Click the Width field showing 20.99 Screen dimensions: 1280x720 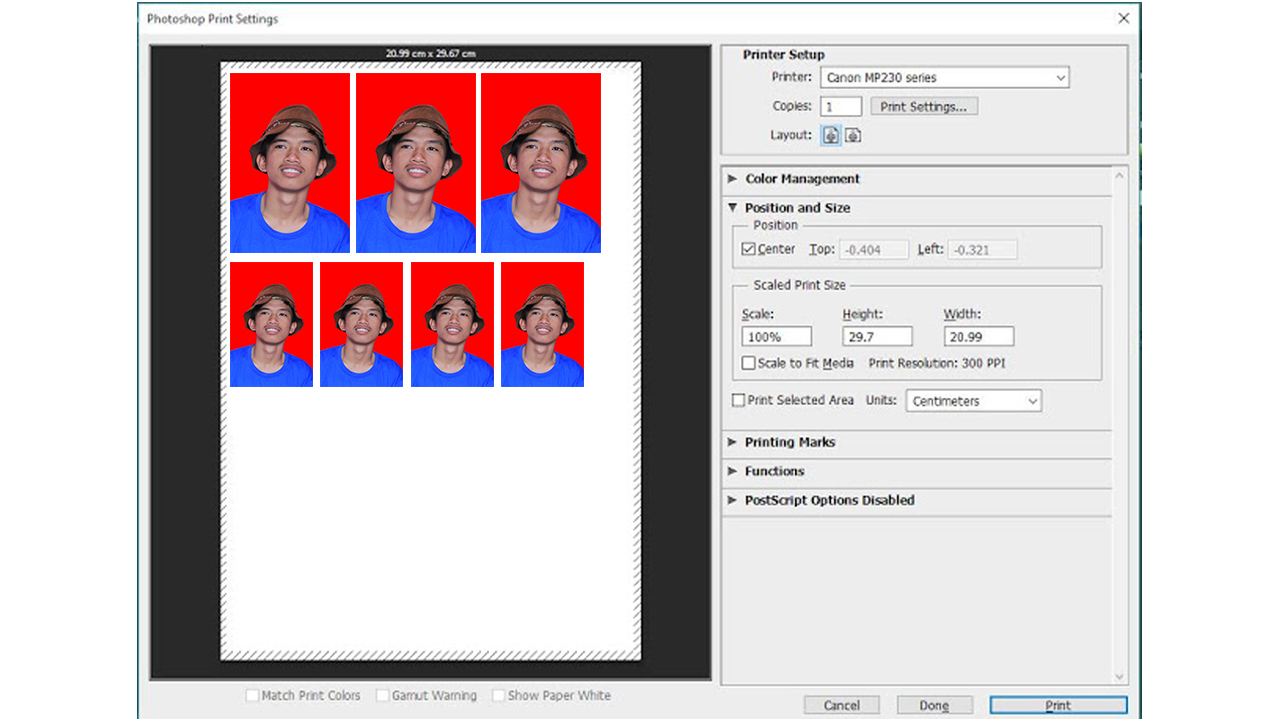tap(979, 337)
